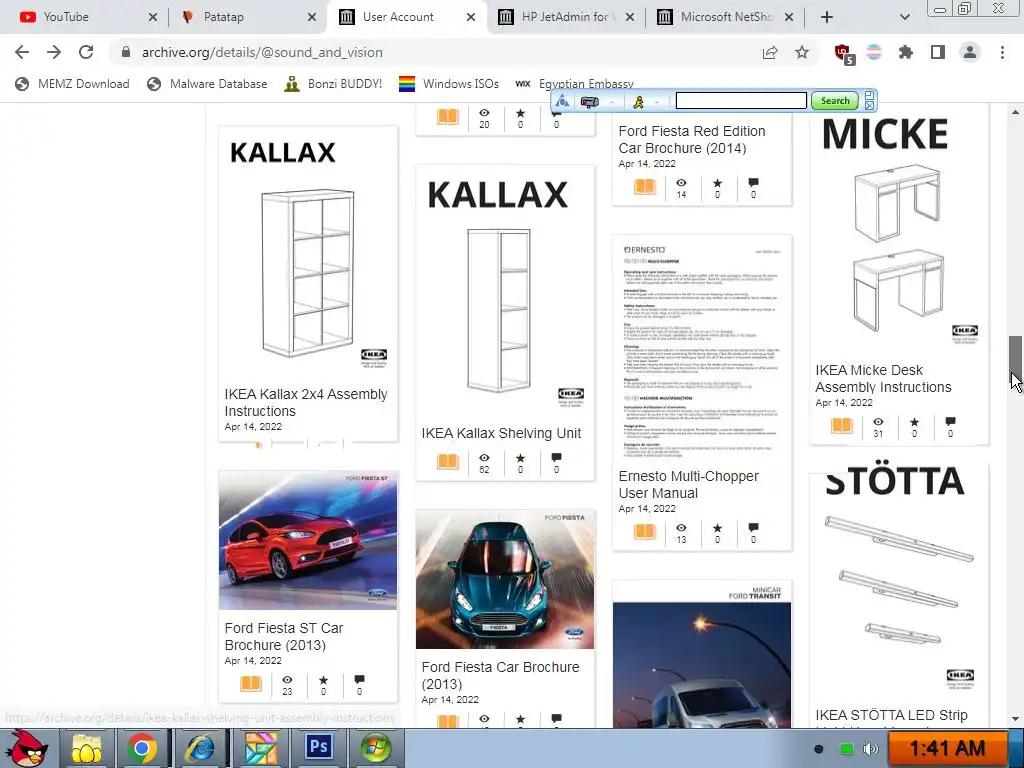Expand the AIM running man dropdown
Viewport: 1024px width, 768px height.
point(656,102)
